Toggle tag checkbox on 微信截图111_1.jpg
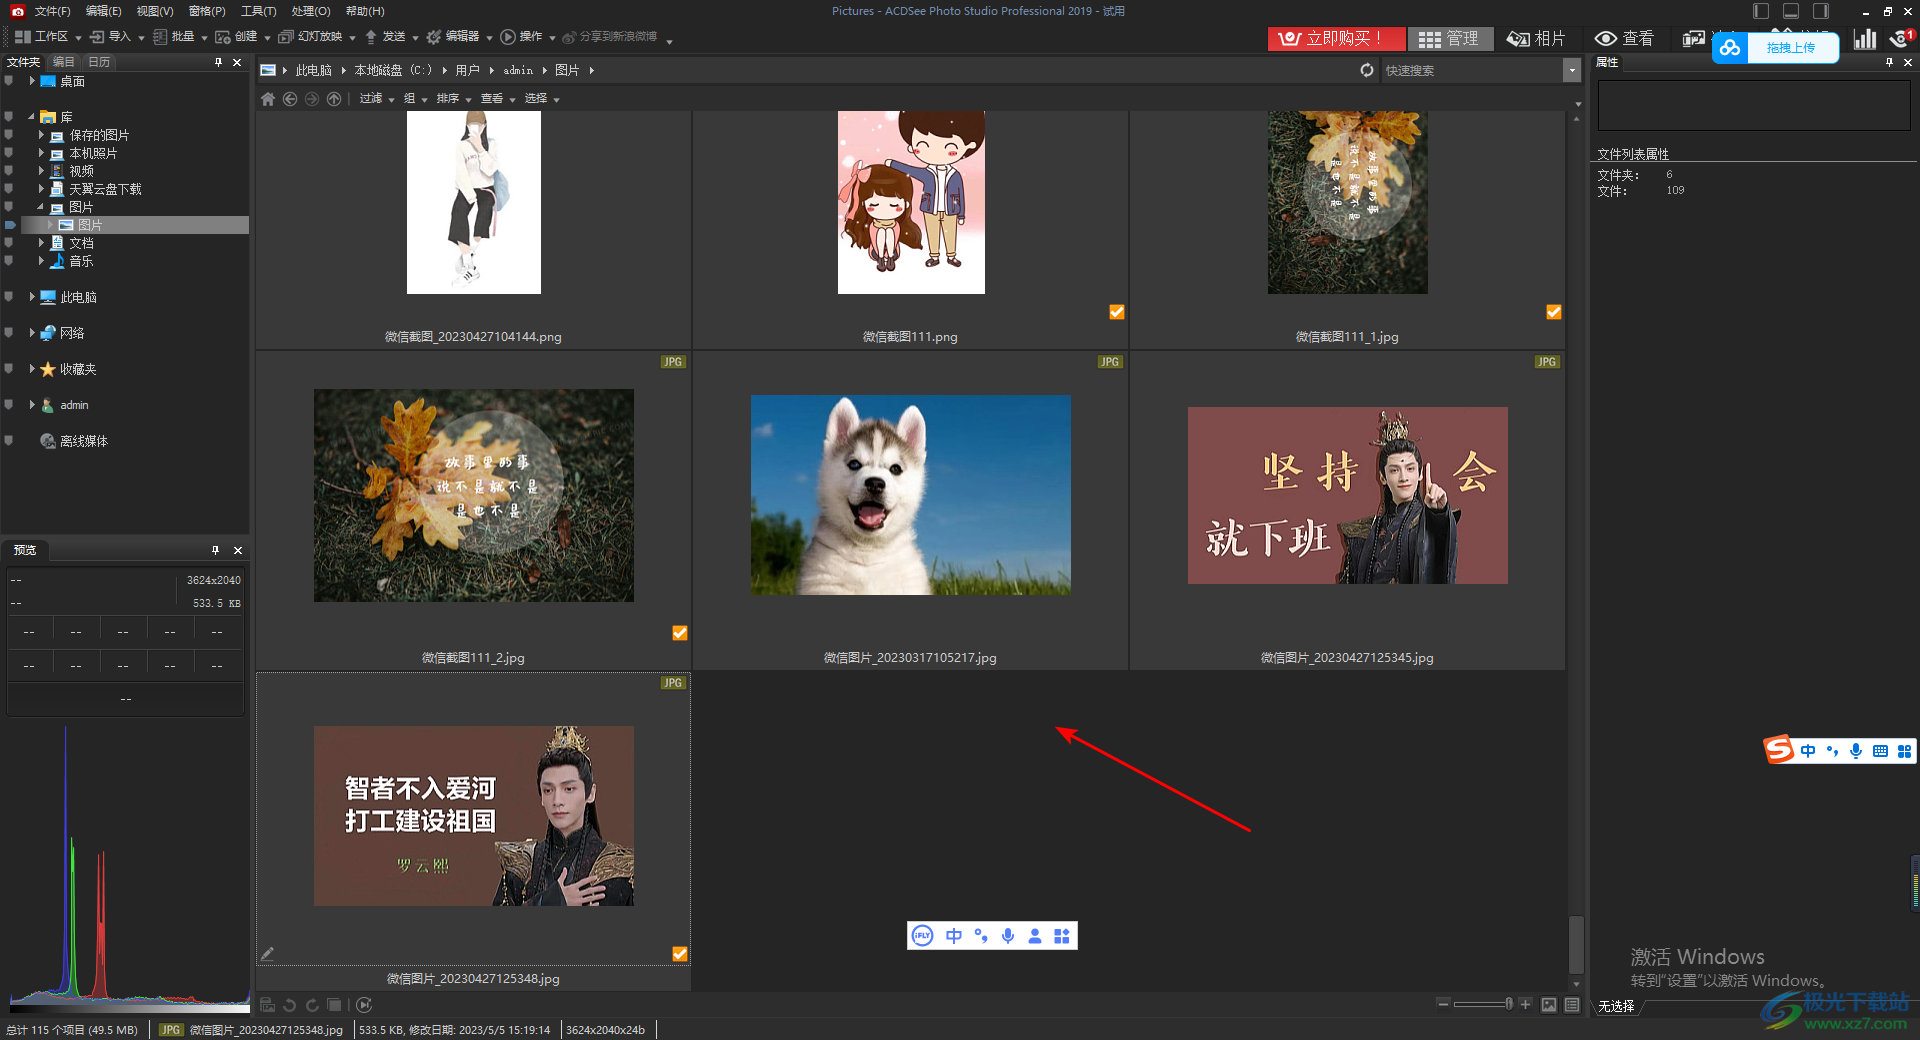1920x1040 pixels. (x=1554, y=312)
